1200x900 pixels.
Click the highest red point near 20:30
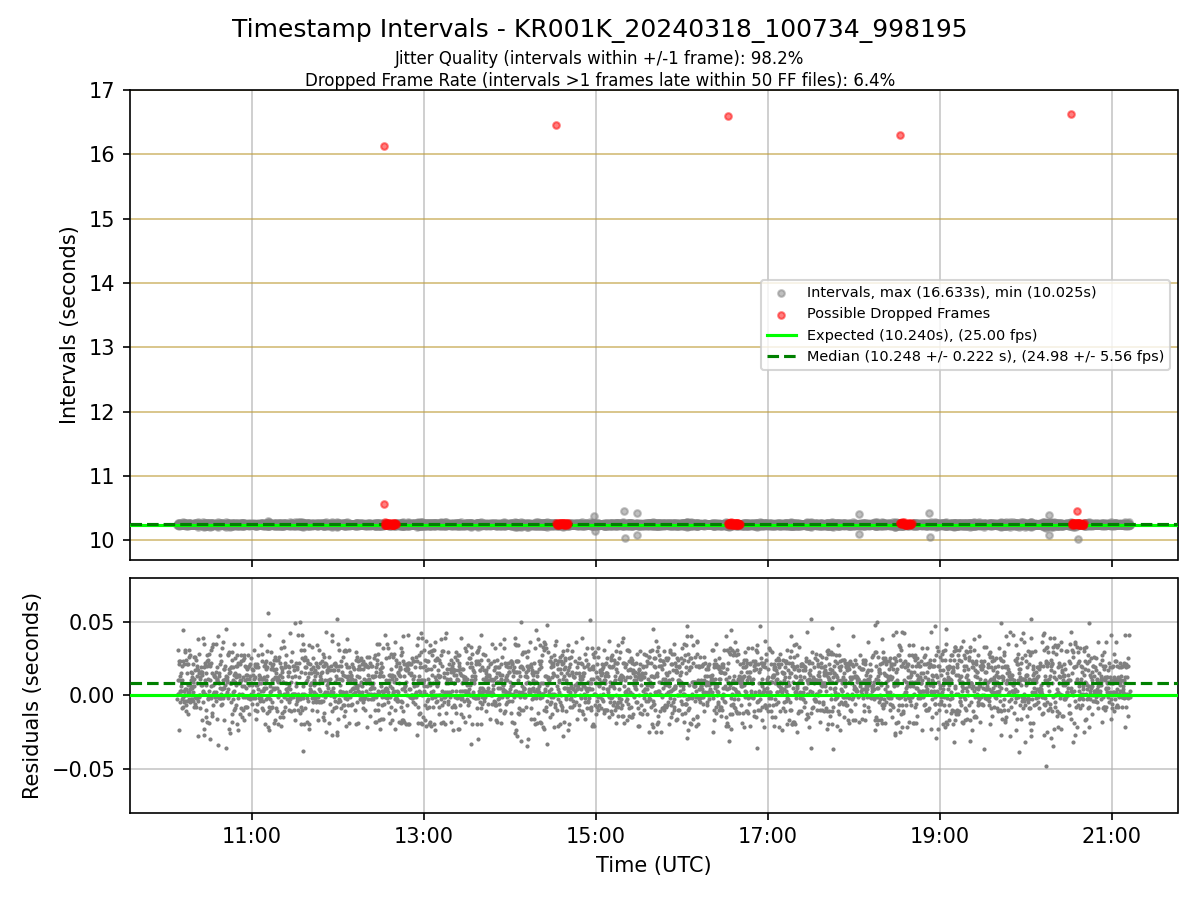click(x=1071, y=114)
